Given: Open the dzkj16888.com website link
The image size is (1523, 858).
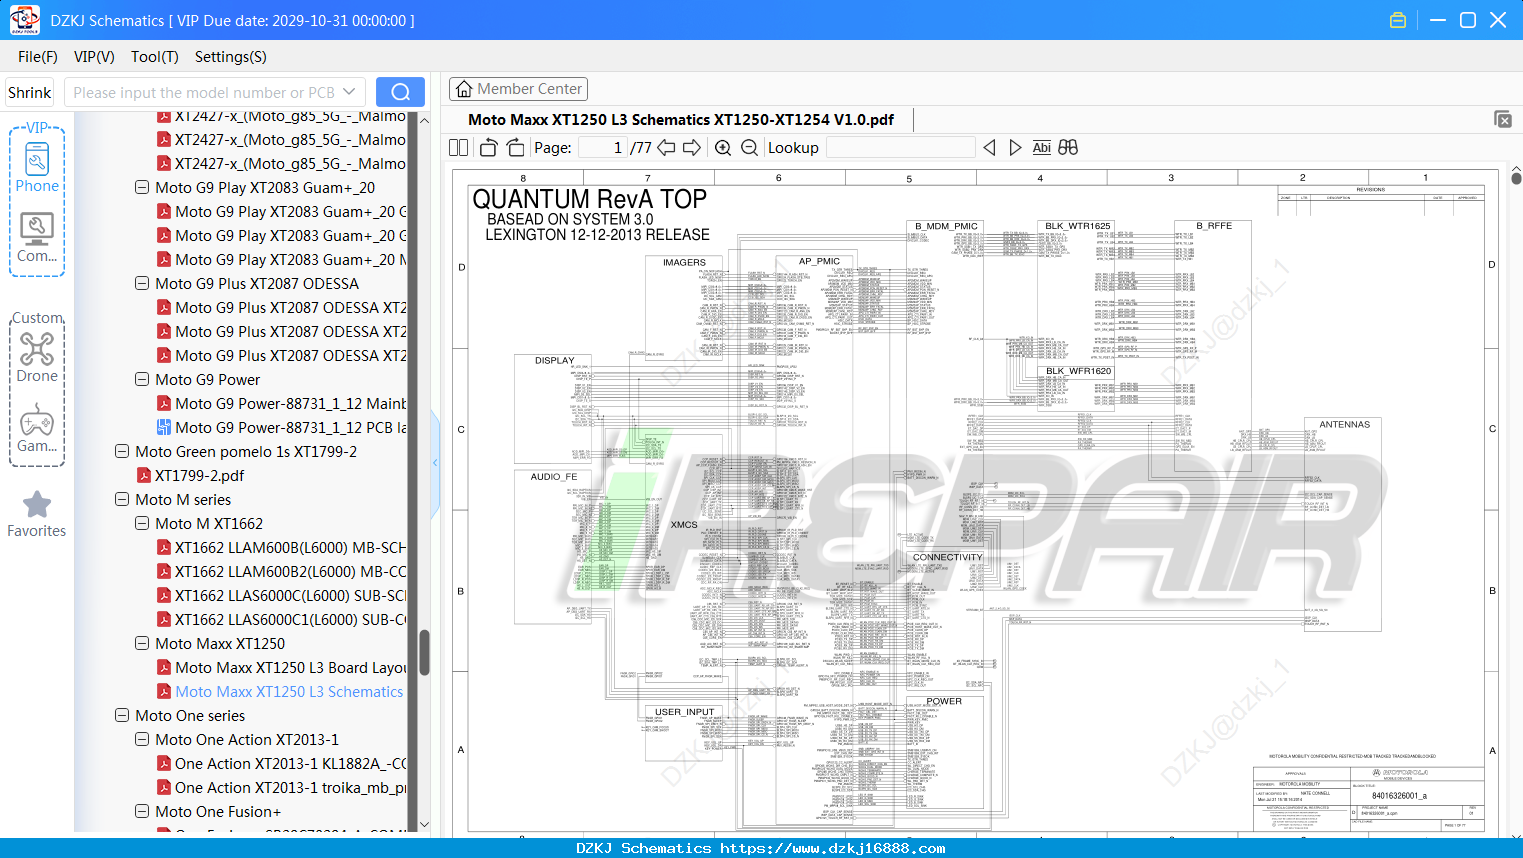Looking at the screenshot, I should coord(832,848).
